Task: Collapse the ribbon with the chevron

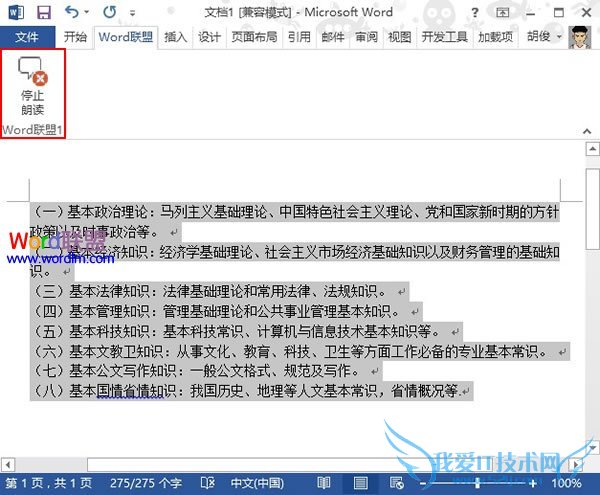Action: click(x=587, y=131)
